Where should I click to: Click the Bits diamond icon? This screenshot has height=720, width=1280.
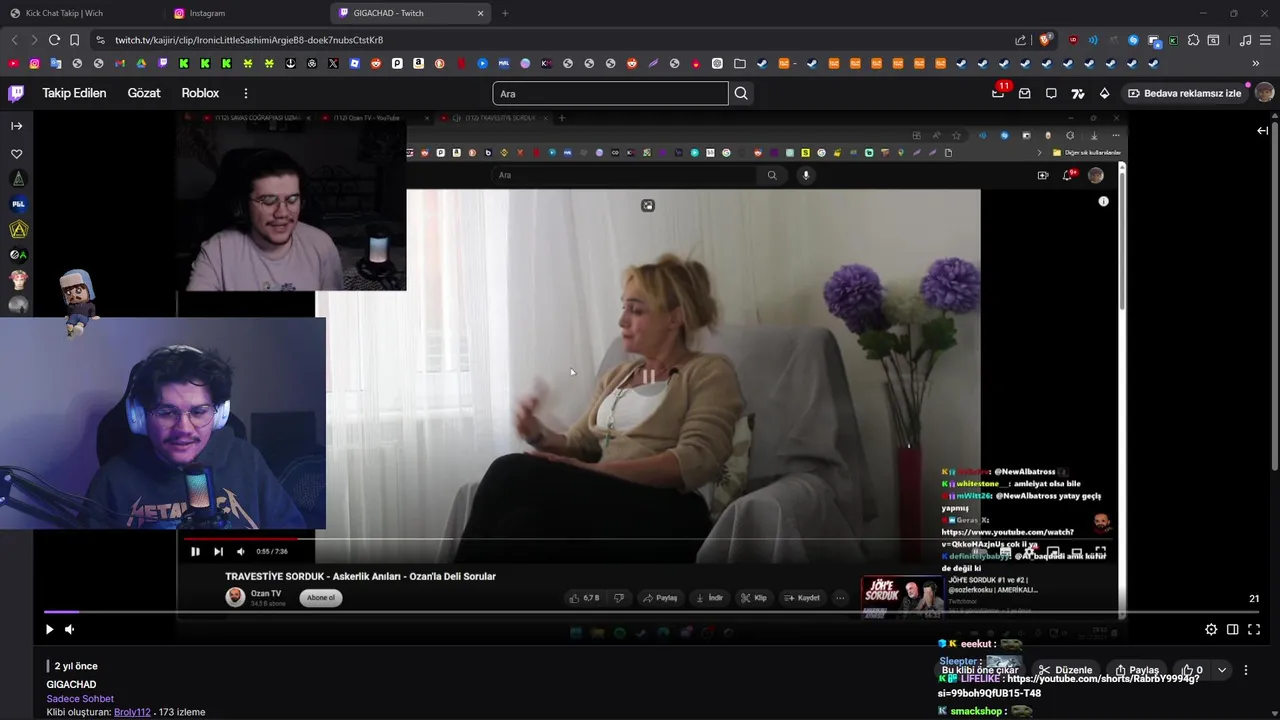tap(1104, 93)
